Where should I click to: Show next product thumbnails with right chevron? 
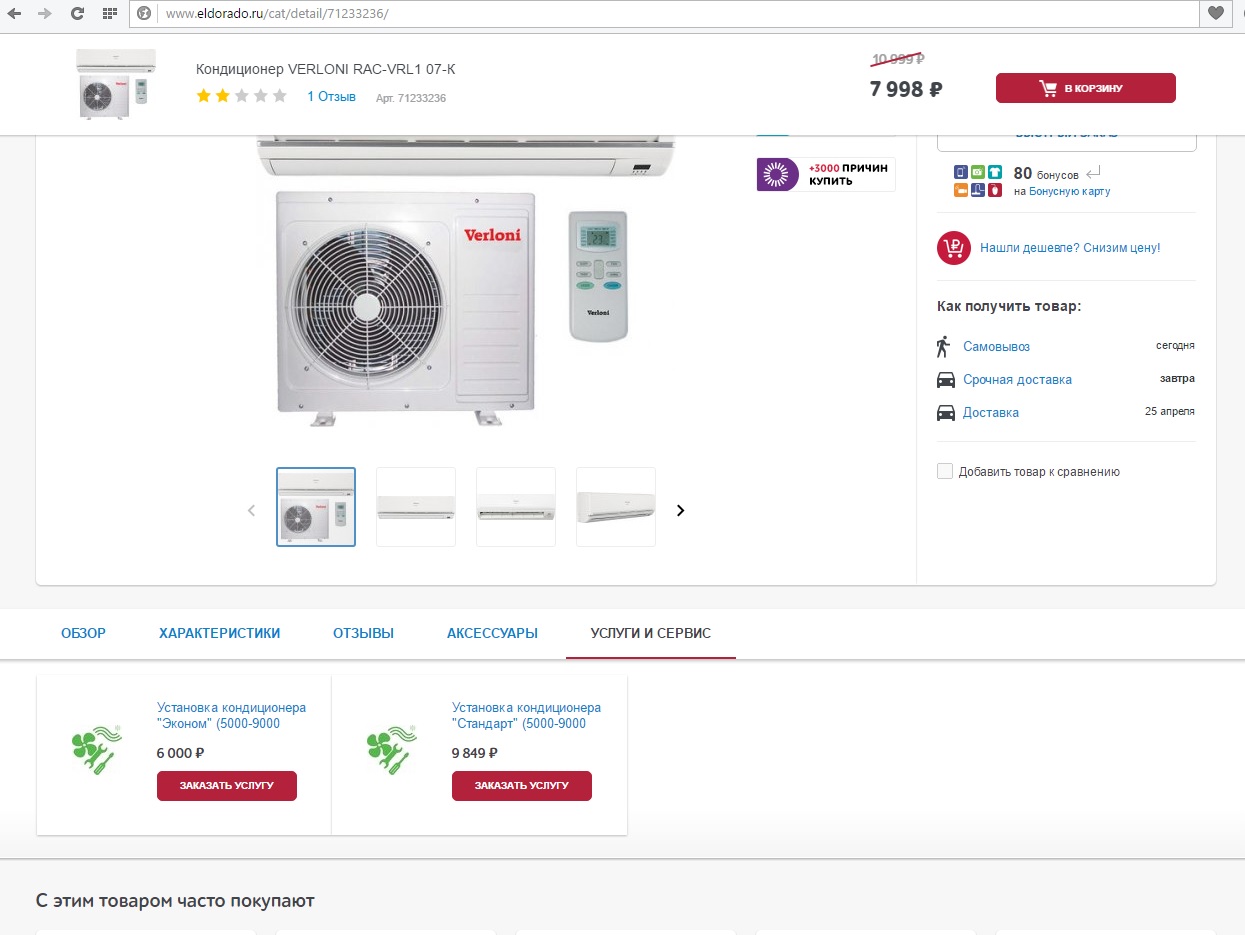(681, 510)
